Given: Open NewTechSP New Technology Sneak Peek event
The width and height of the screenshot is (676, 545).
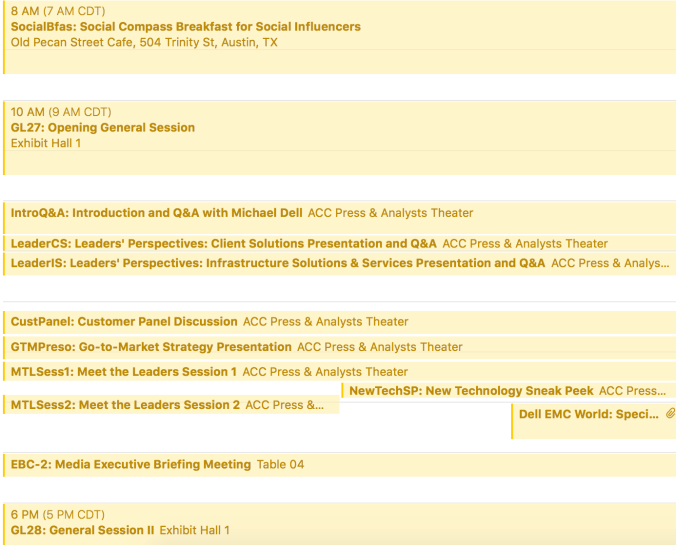Looking at the screenshot, I should (471, 391).
